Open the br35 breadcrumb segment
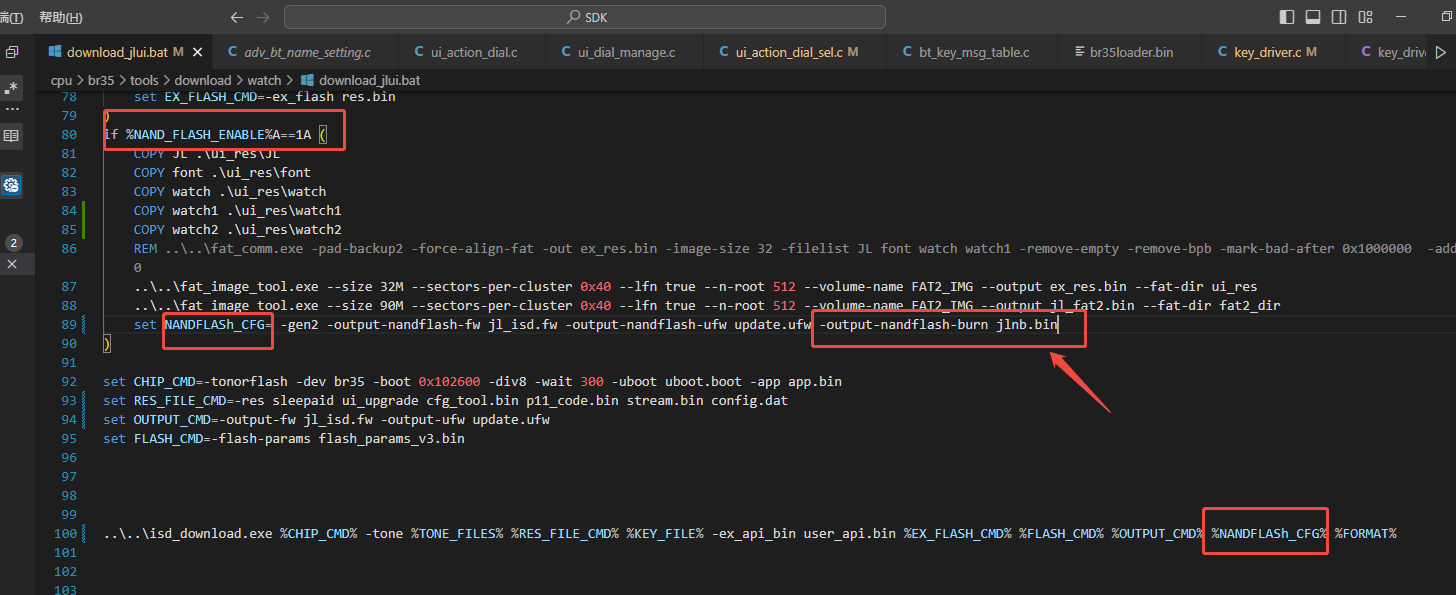The height and width of the screenshot is (595, 1456). [101, 80]
